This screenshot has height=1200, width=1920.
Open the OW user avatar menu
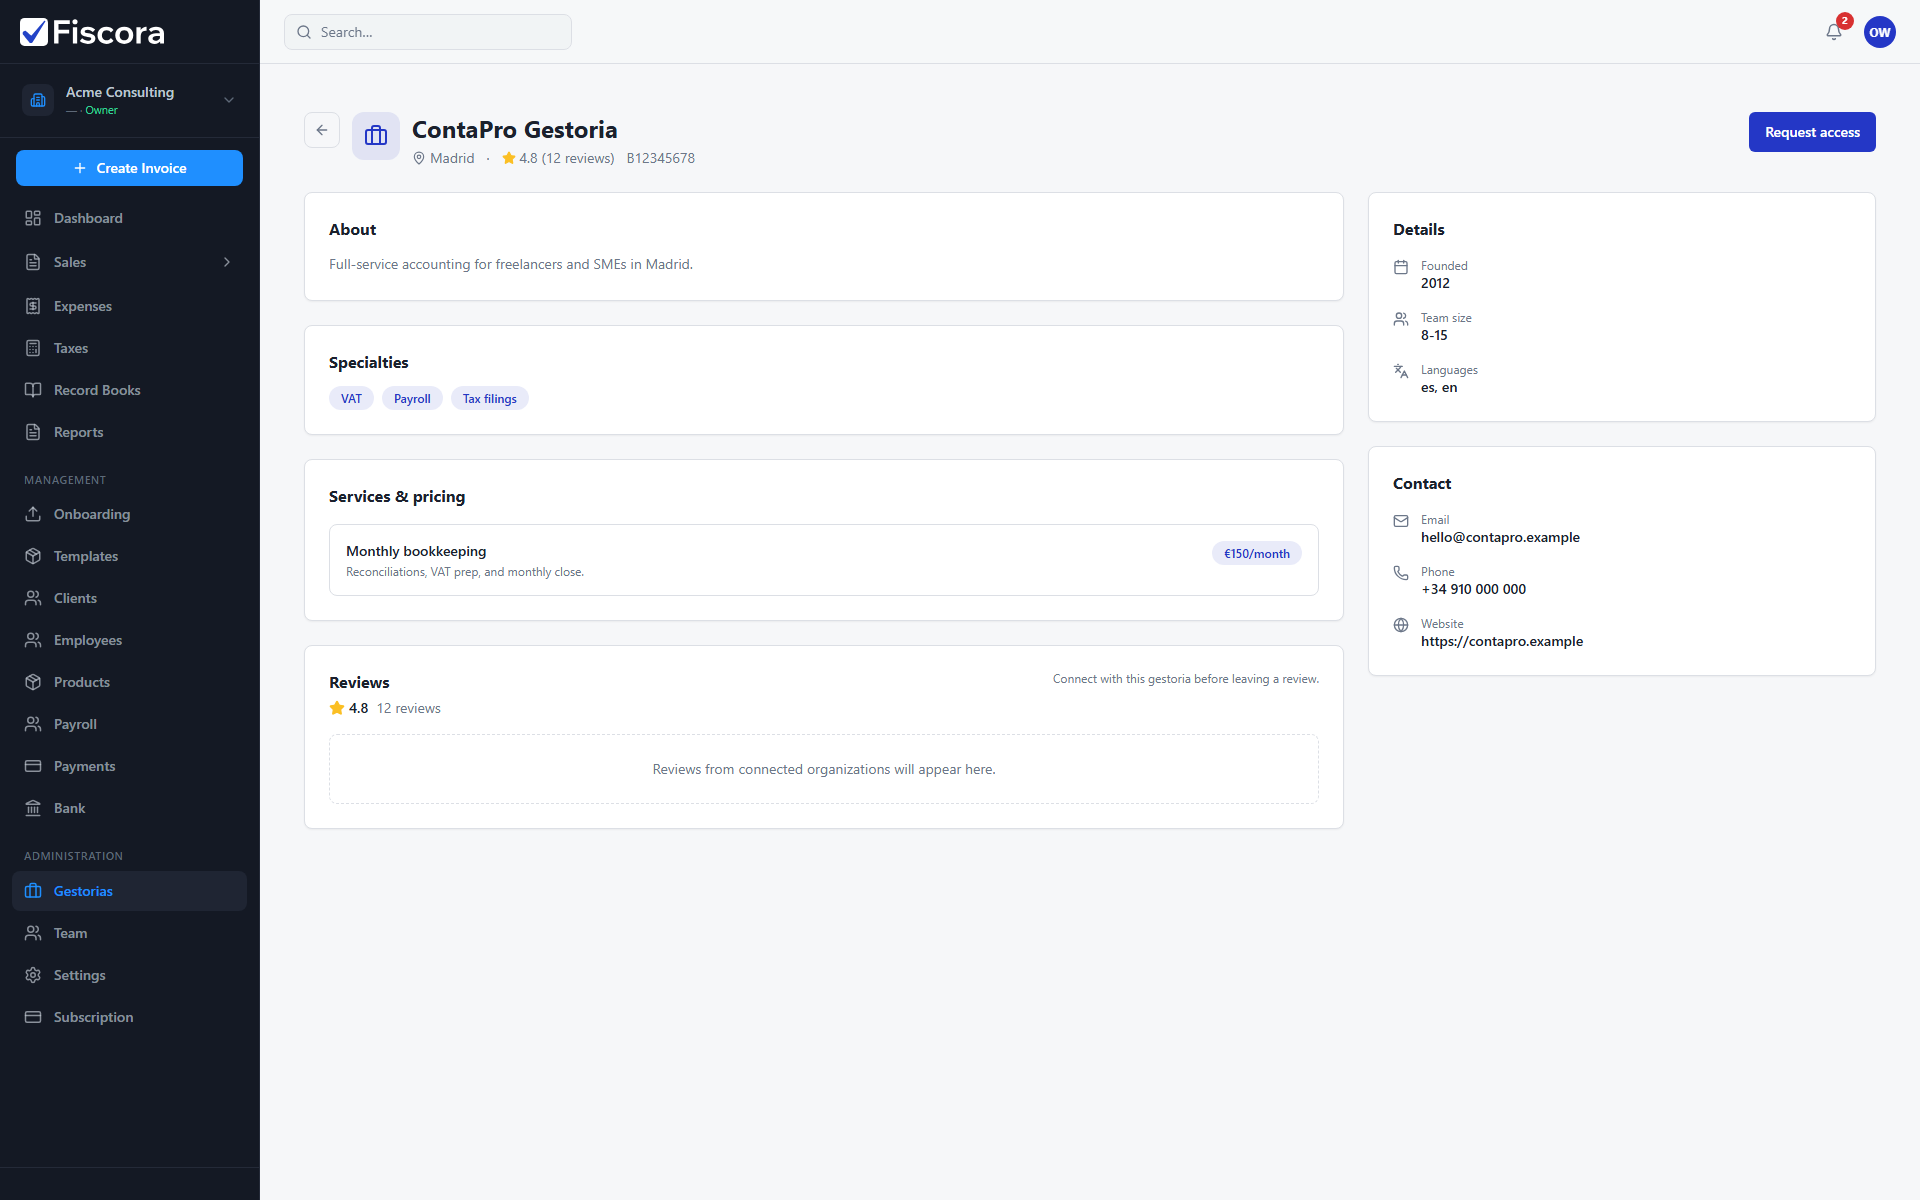(1880, 32)
